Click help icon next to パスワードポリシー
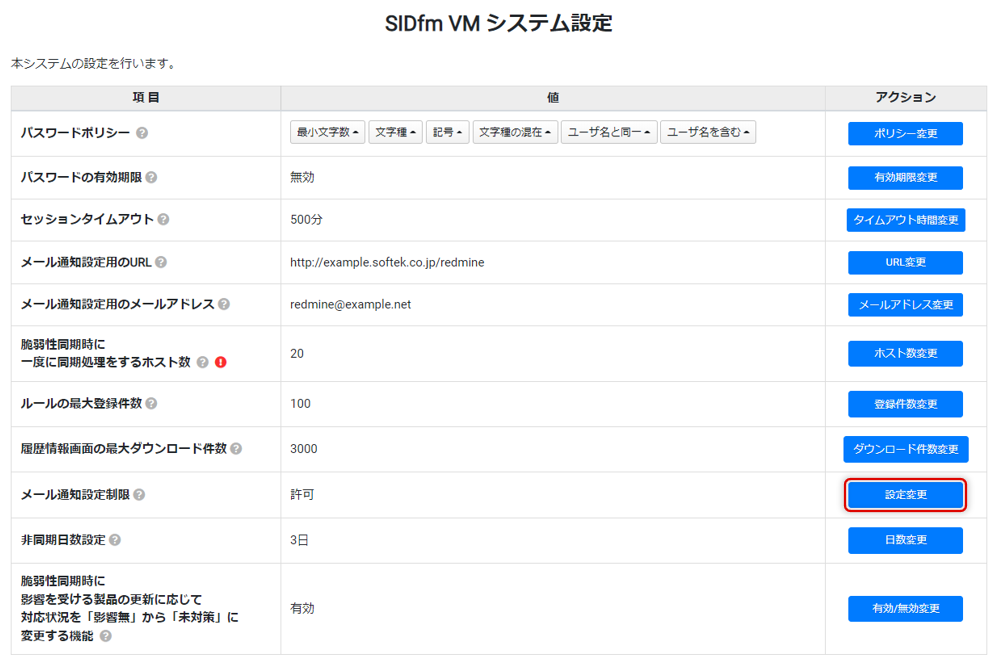Screen dimensions: 1000x669 point(142,133)
